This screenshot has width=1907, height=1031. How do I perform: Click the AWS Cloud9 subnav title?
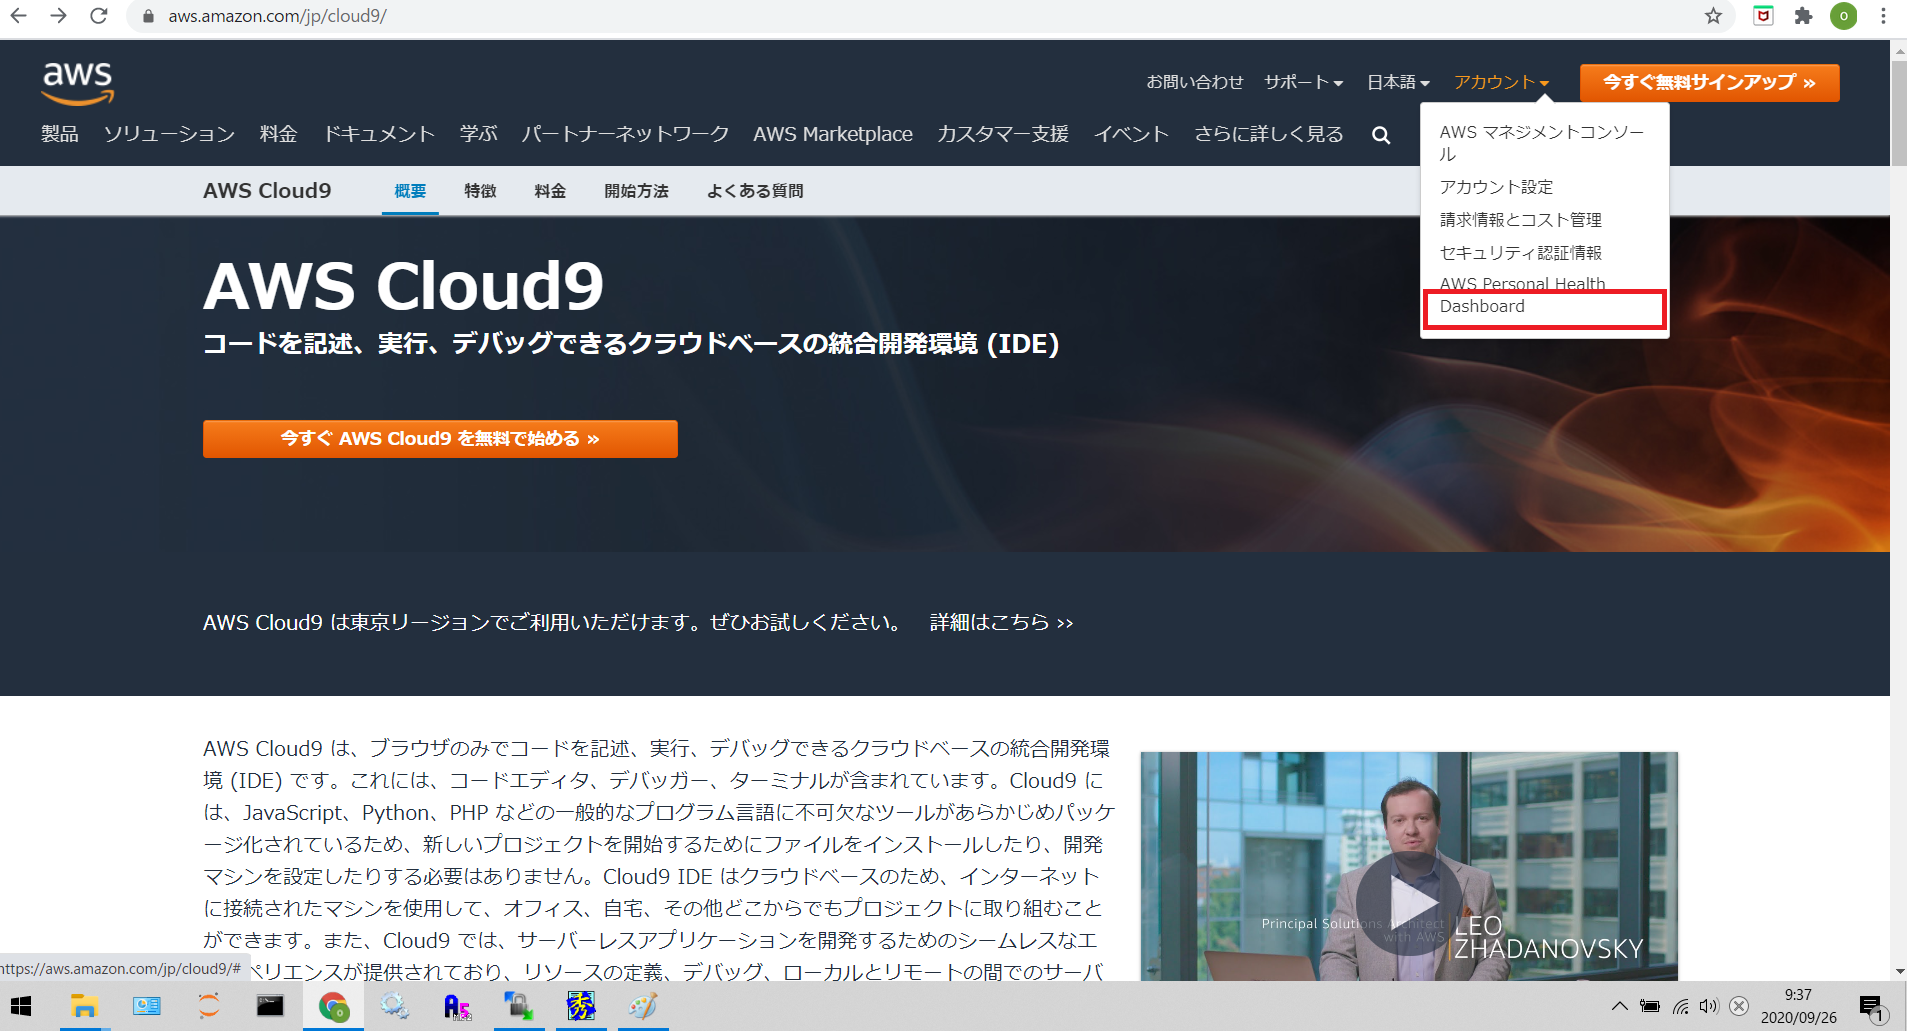267,191
